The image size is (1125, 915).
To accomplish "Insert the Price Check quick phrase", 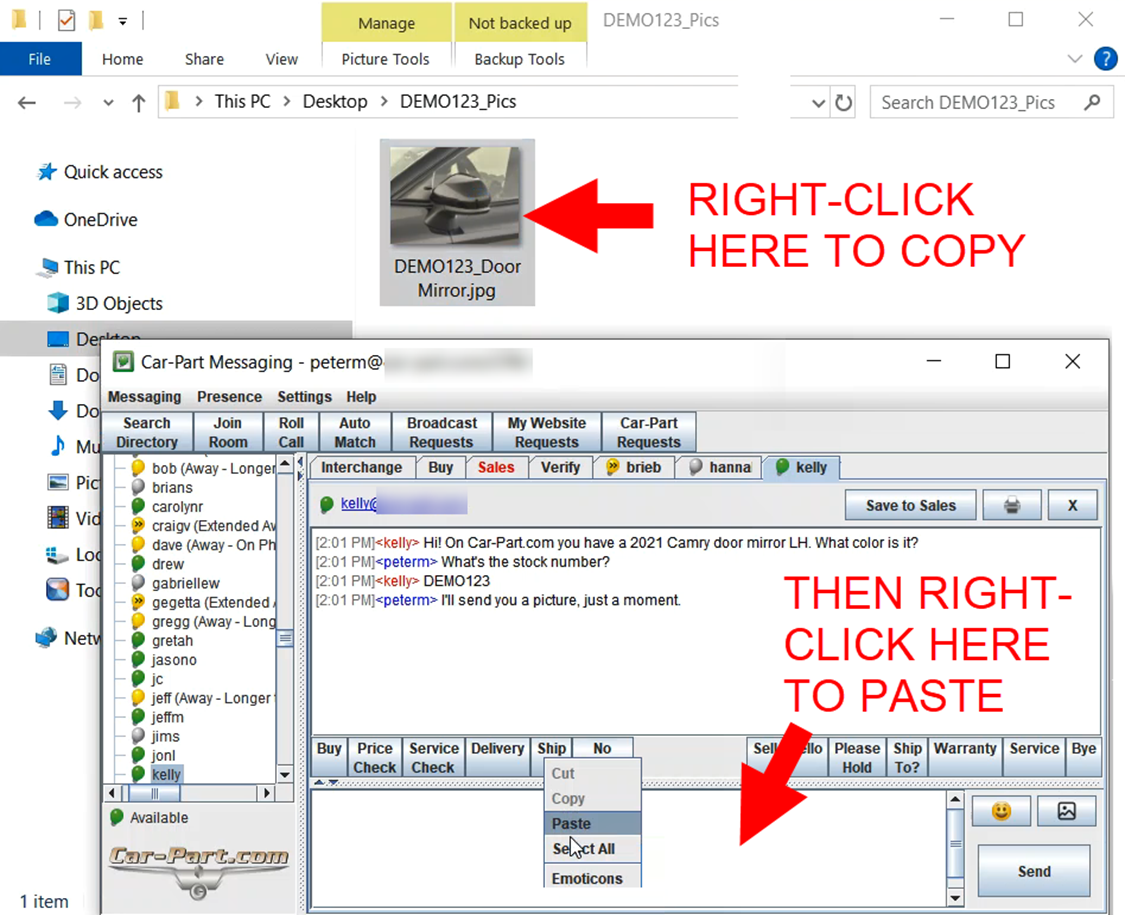I will click(x=375, y=757).
